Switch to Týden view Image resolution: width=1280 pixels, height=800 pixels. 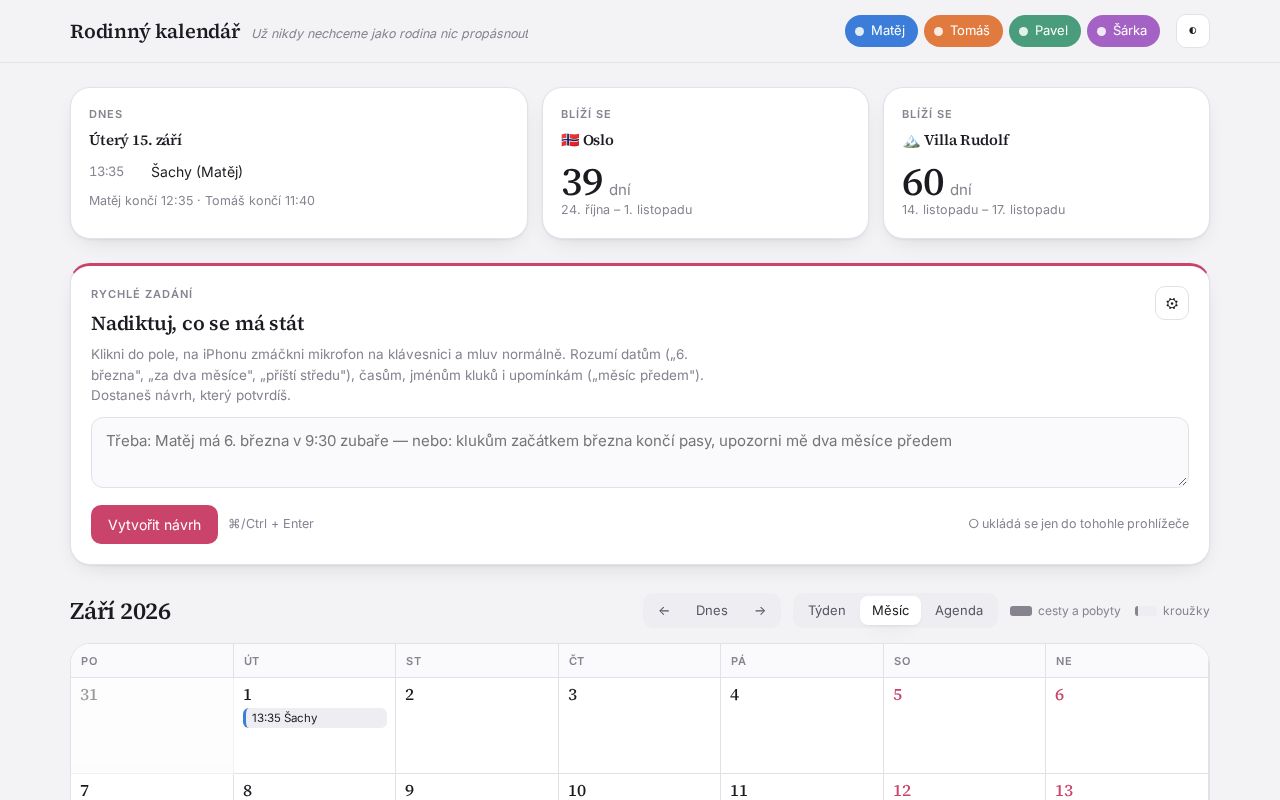(x=827, y=611)
